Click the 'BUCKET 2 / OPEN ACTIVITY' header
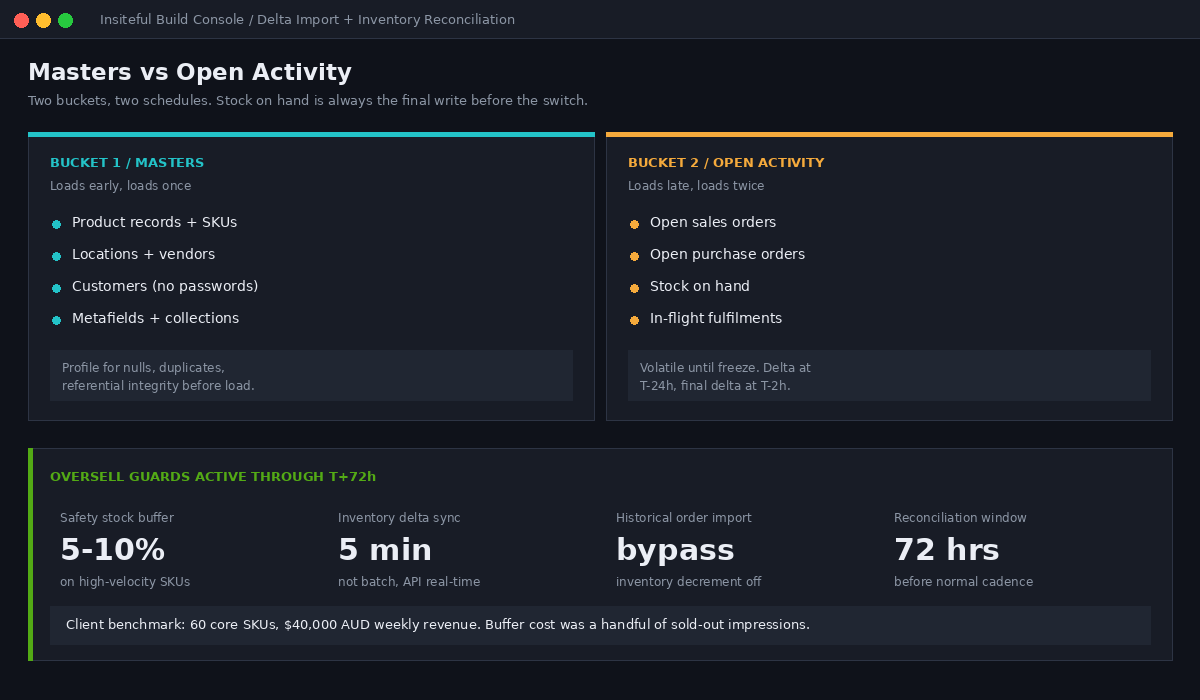The width and height of the screenshot is (1200, 700). tap(726, 163)
